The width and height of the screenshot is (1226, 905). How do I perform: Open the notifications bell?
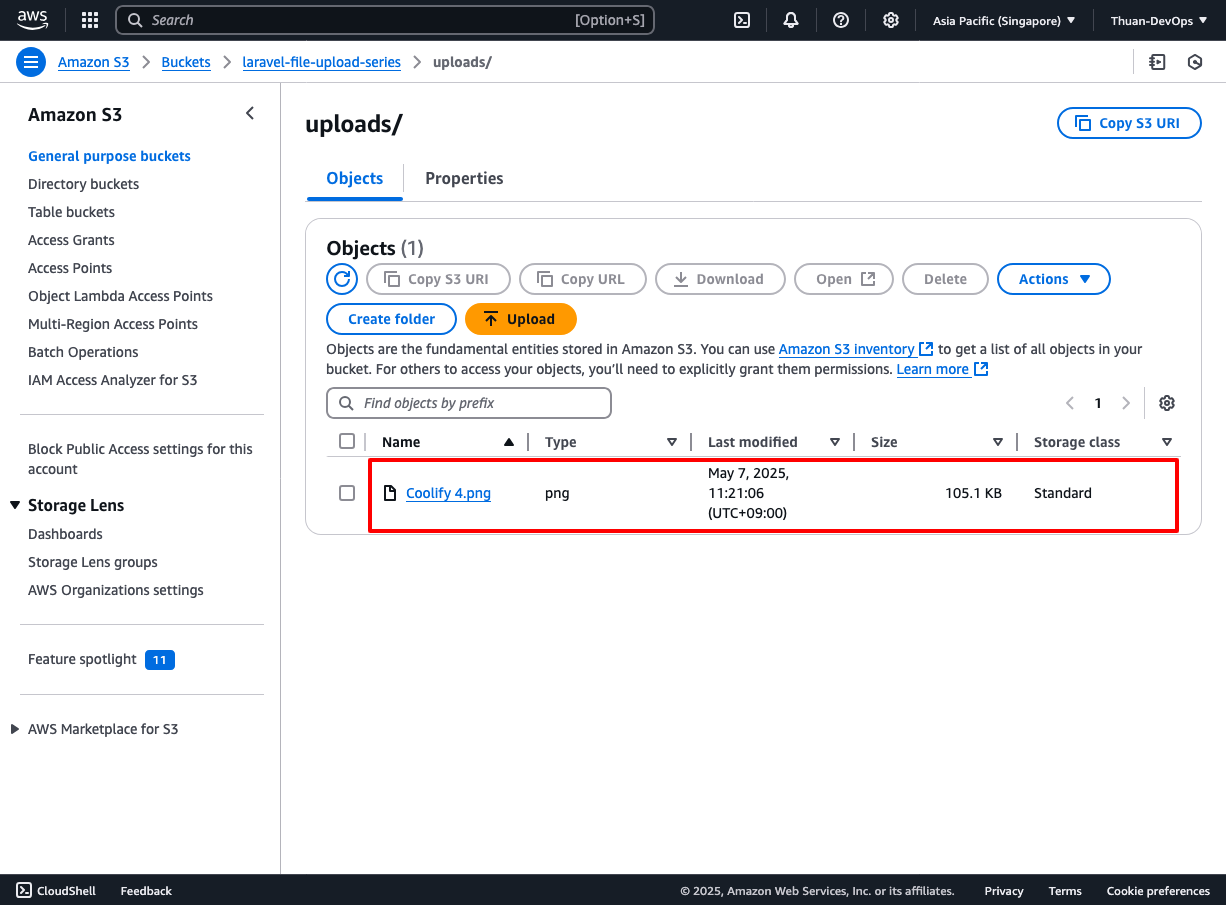[791, 20]
